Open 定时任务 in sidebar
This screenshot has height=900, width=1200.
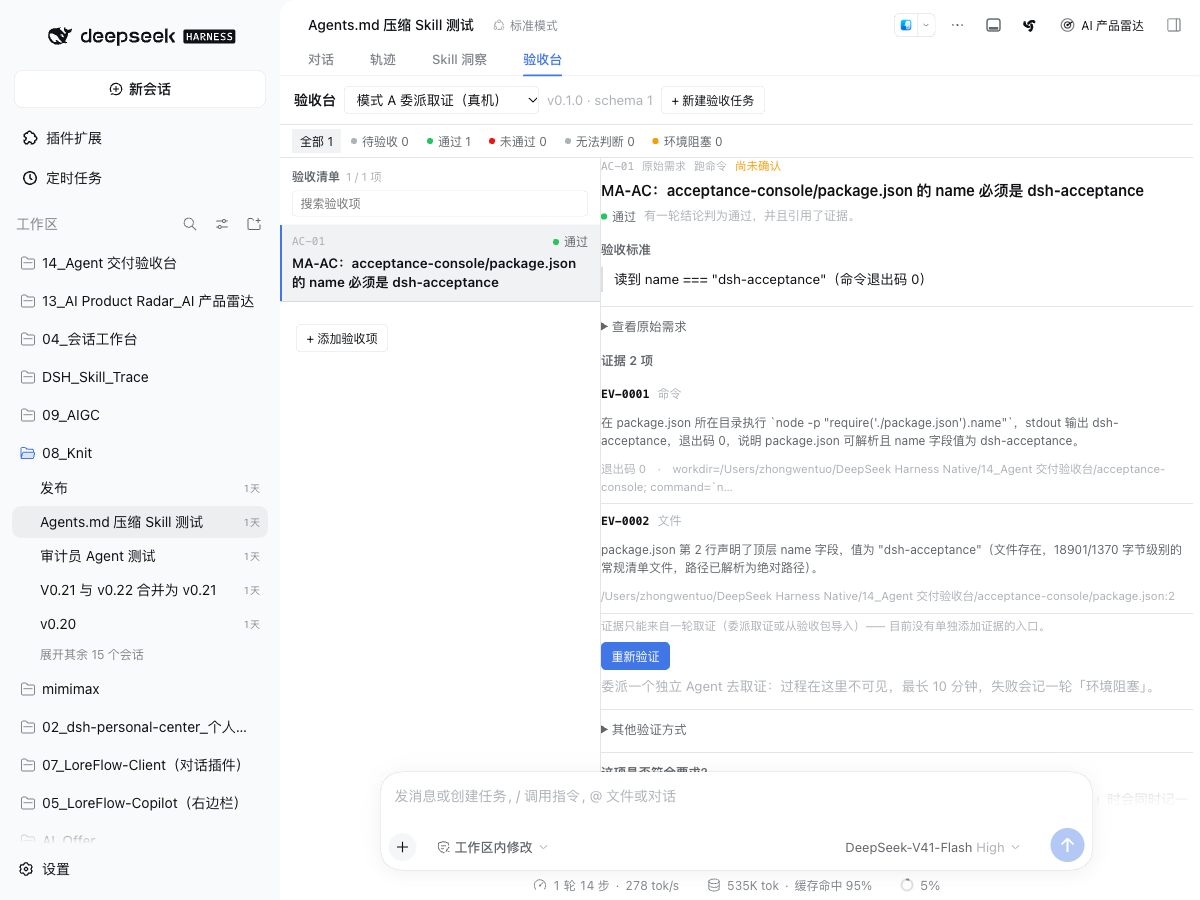(140, 178)
